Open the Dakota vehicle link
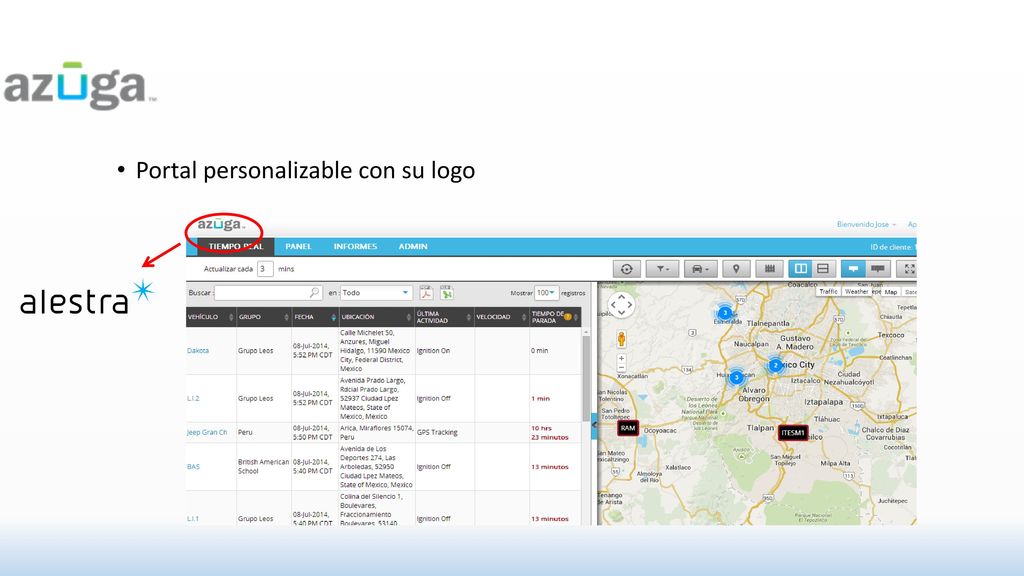The image size is (1024, 576). tap(198, 351)
